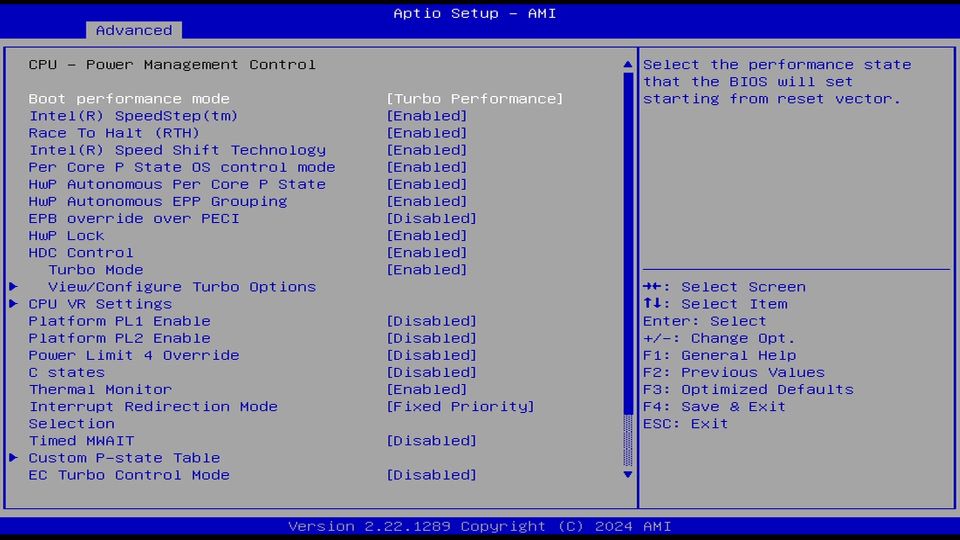Screen dimensions: 960x540
Task: Select HwP Autonomous EPP Grouping
Action: tap(158, 201)
